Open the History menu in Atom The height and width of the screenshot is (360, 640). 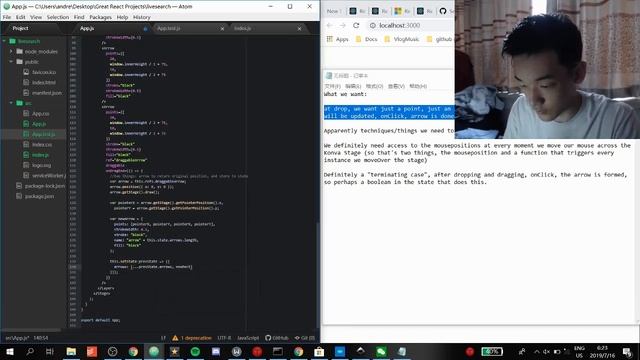(x=142, y=17)
